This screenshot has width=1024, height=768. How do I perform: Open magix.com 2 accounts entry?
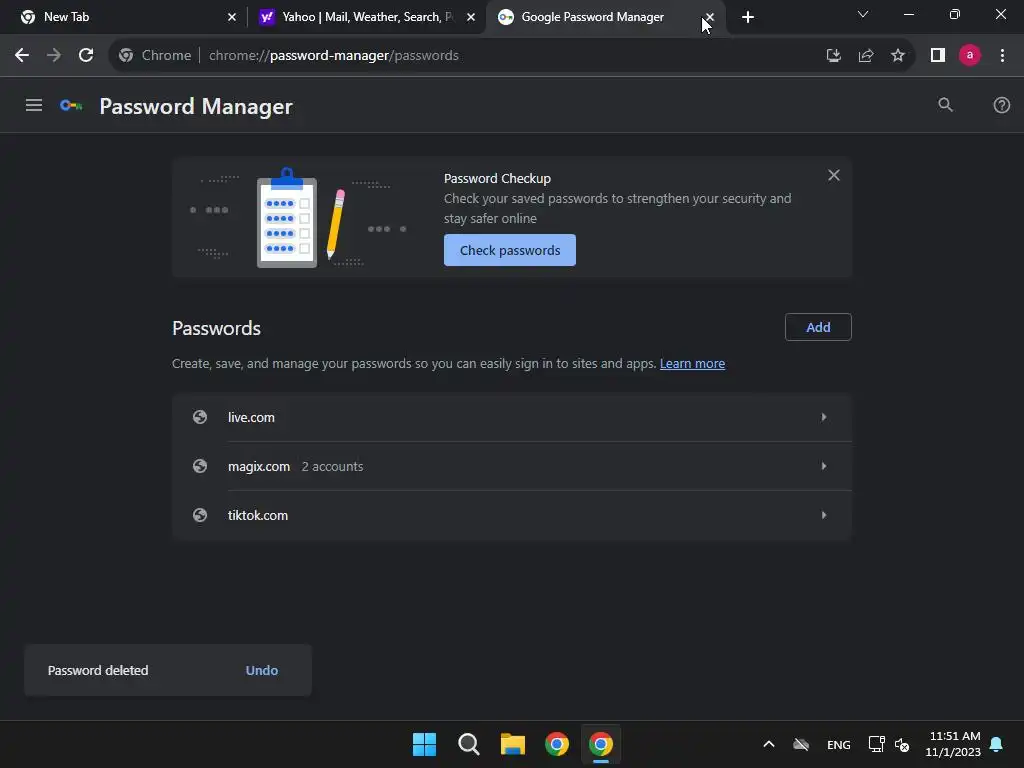pos(512,466)
